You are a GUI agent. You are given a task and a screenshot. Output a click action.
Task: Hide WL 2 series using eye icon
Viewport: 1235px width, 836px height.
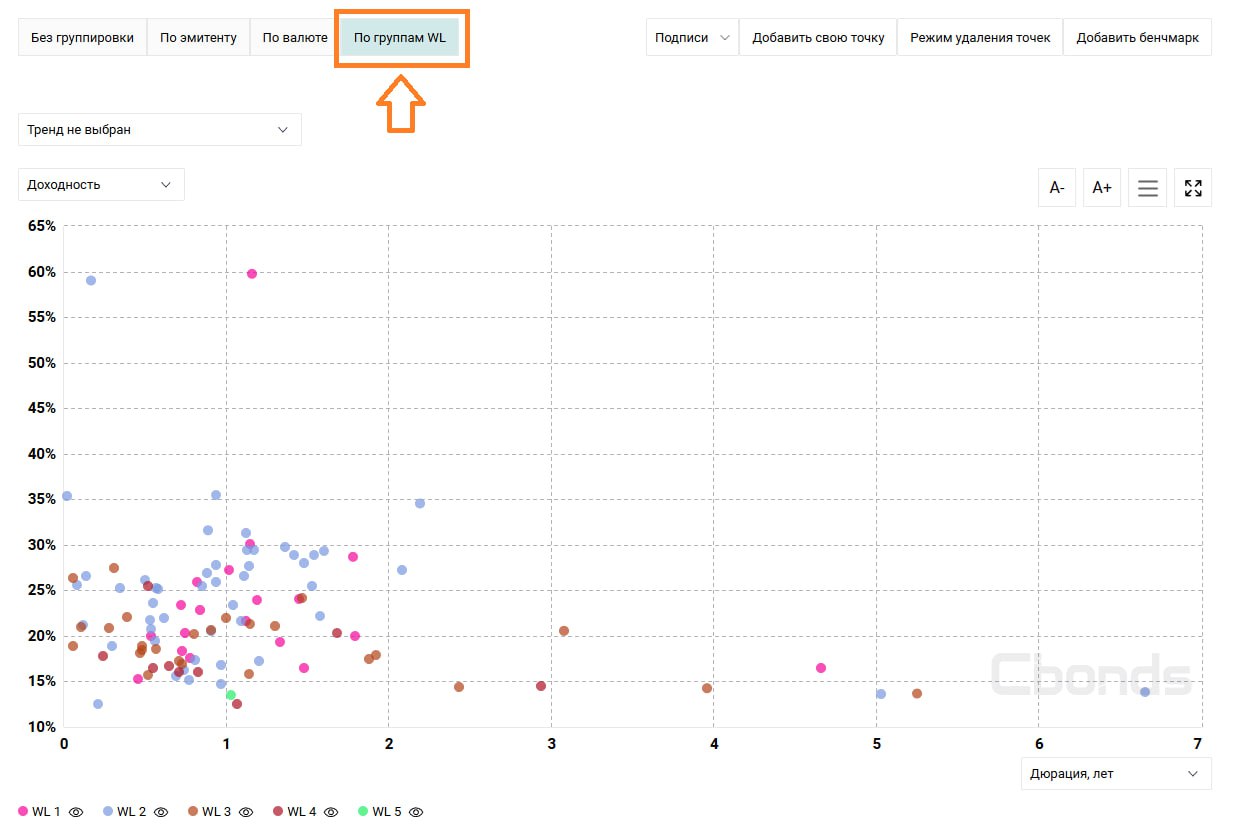point(161,812)
